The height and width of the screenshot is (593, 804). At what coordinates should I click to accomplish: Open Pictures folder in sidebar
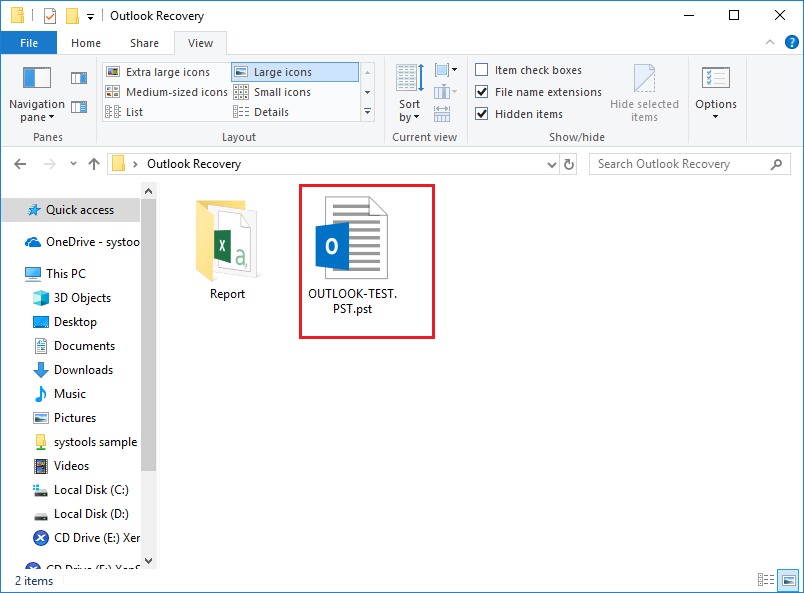coord(65,418)
